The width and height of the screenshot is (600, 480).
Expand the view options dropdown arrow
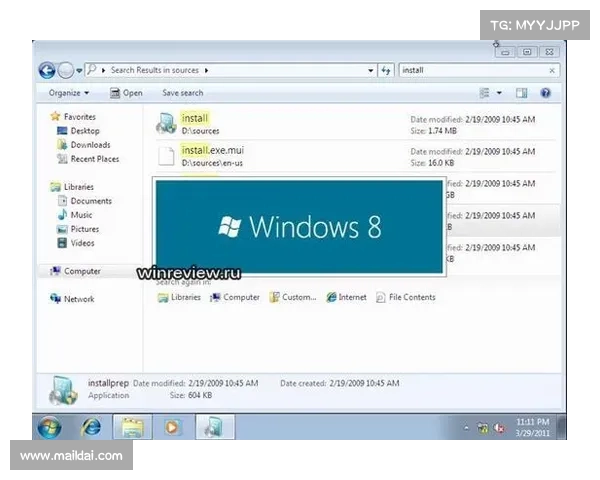[x=499, y=93]
